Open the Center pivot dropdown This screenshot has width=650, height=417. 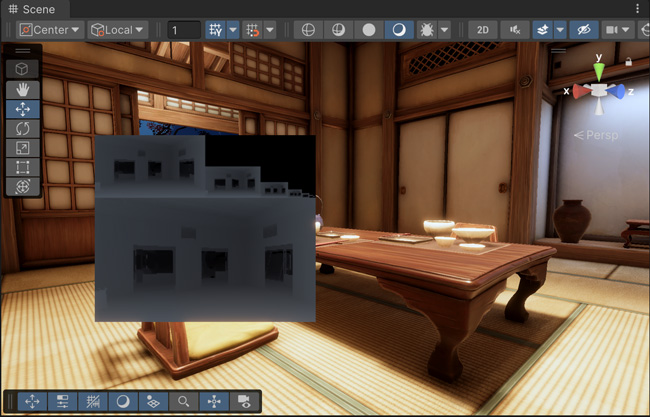[x=50, y=29]
